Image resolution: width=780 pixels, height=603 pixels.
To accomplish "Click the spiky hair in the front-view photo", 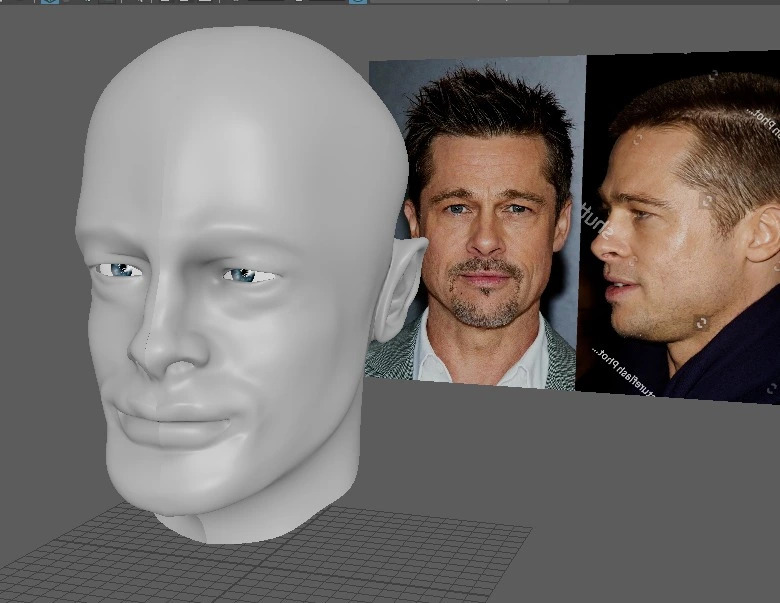I will (488, 110).
